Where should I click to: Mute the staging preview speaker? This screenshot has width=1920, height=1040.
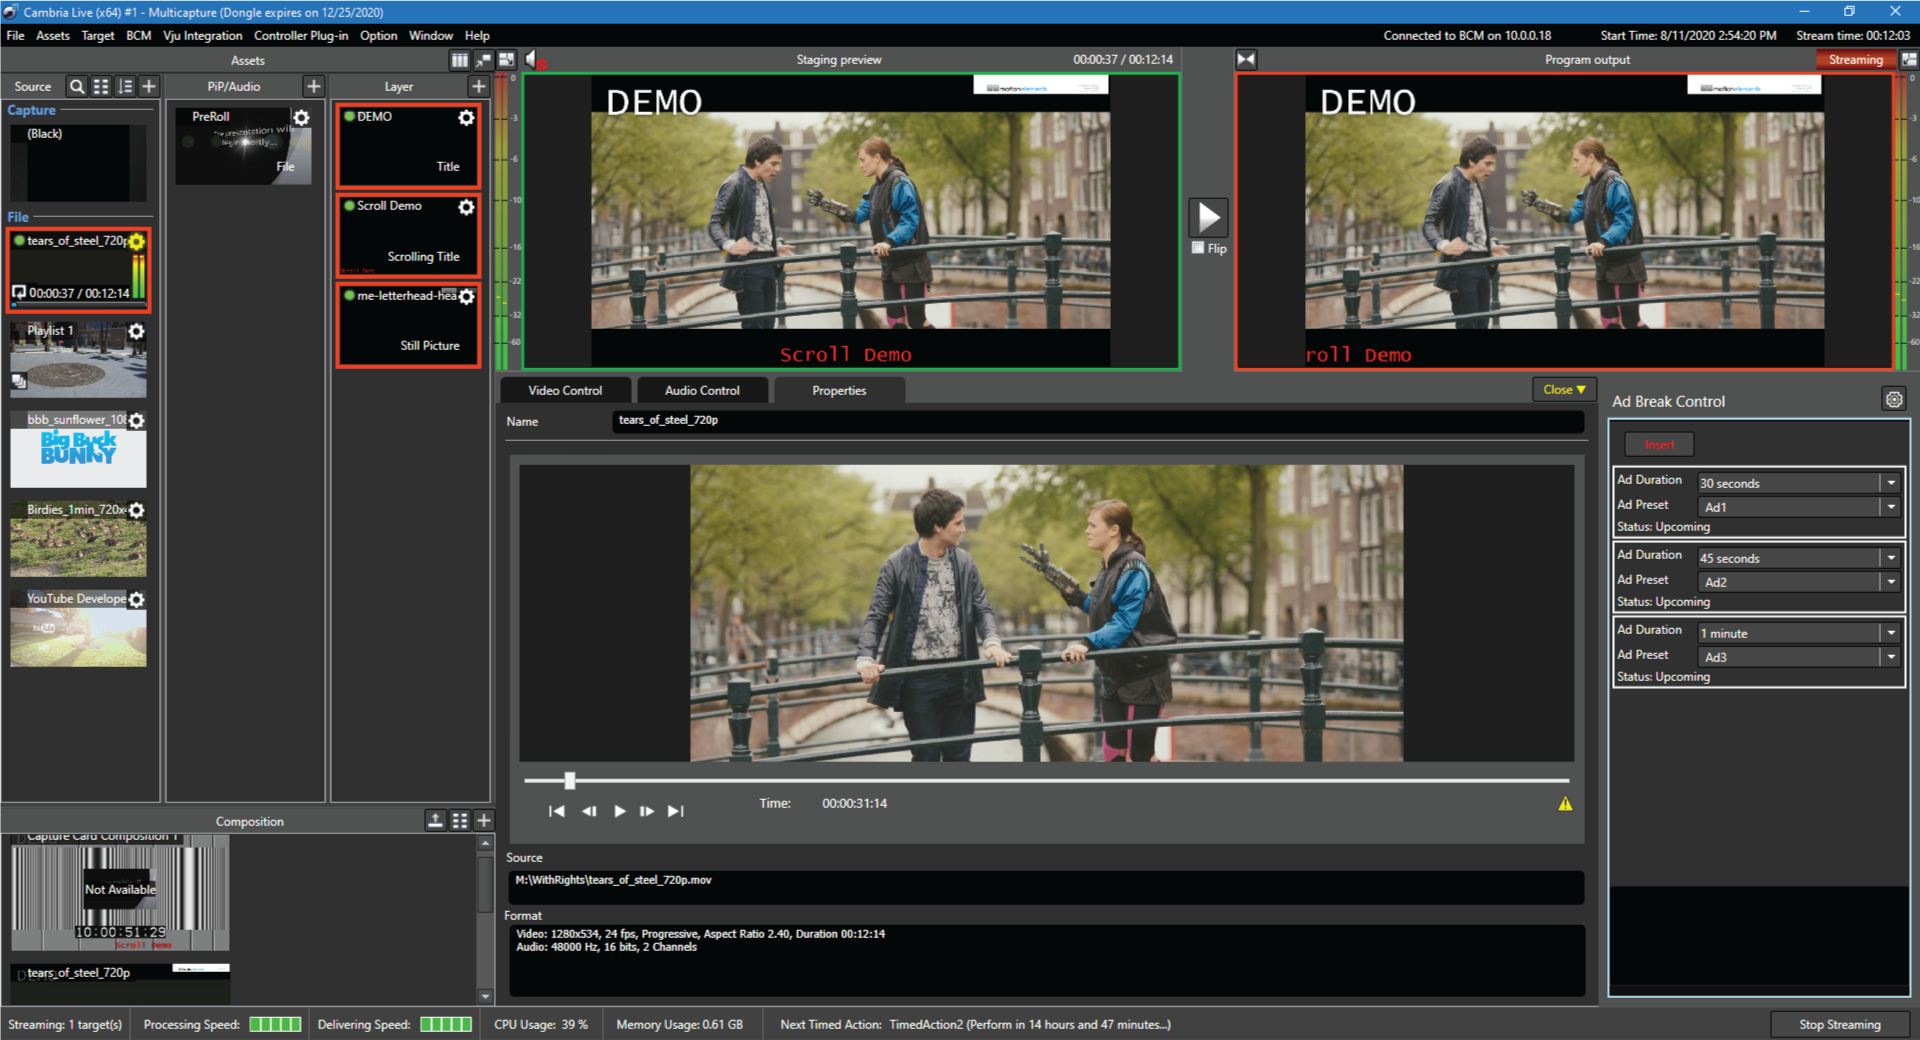coord(533,60)
